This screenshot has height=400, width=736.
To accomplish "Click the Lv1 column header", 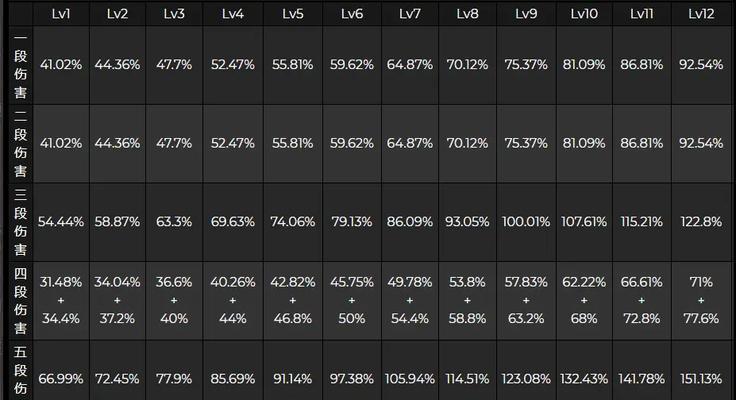I will [60, 14].
